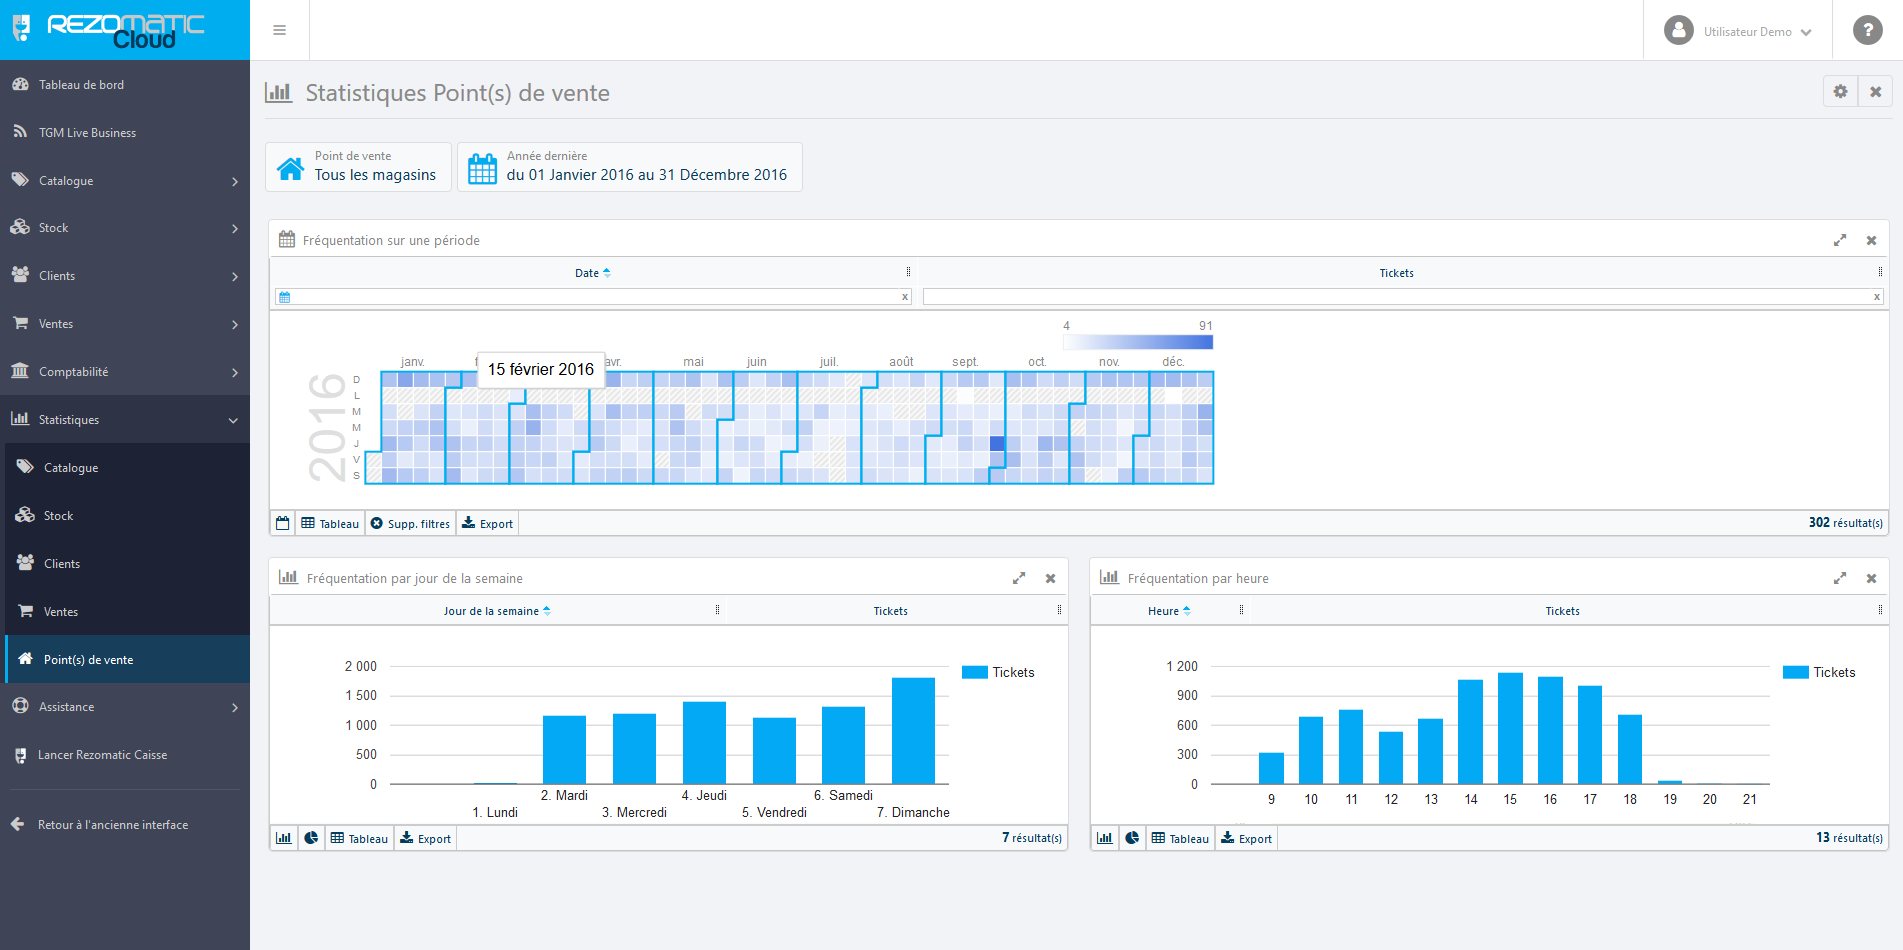Show pie chart view in hourly panel
Viewport: 1903px width, 950px height.
[x=1132, y=838]
